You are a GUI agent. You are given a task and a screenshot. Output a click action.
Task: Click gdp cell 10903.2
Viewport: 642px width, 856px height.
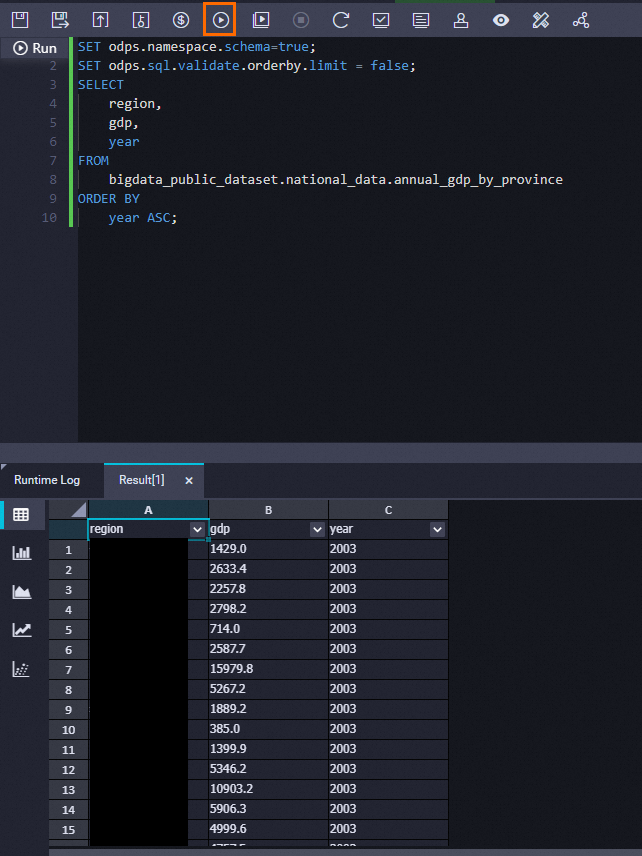click(x=268, y=789)
